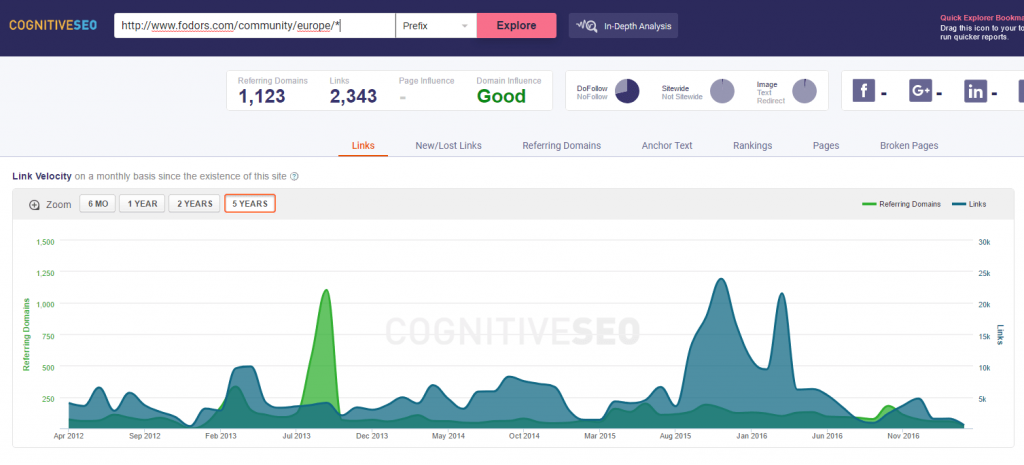Viewport: 1024px width, 465px height.
Task: Click the URL input field
Action: point(255,25)
